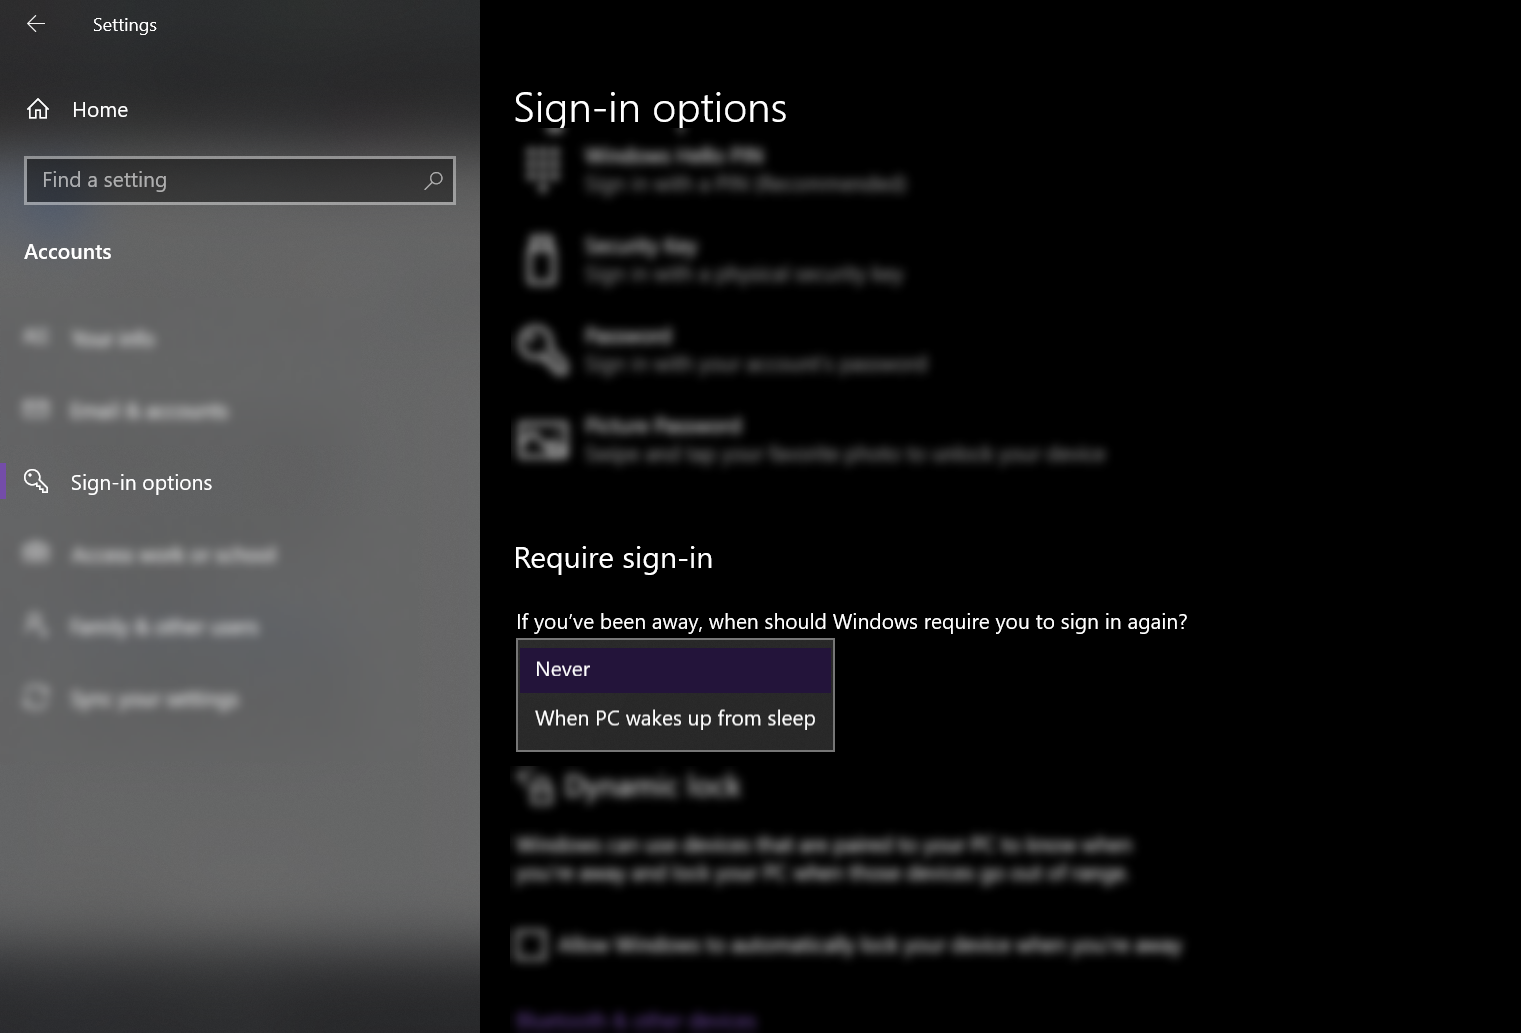
Task: Click the house icon beside Home
Action: tap(38, 109)
